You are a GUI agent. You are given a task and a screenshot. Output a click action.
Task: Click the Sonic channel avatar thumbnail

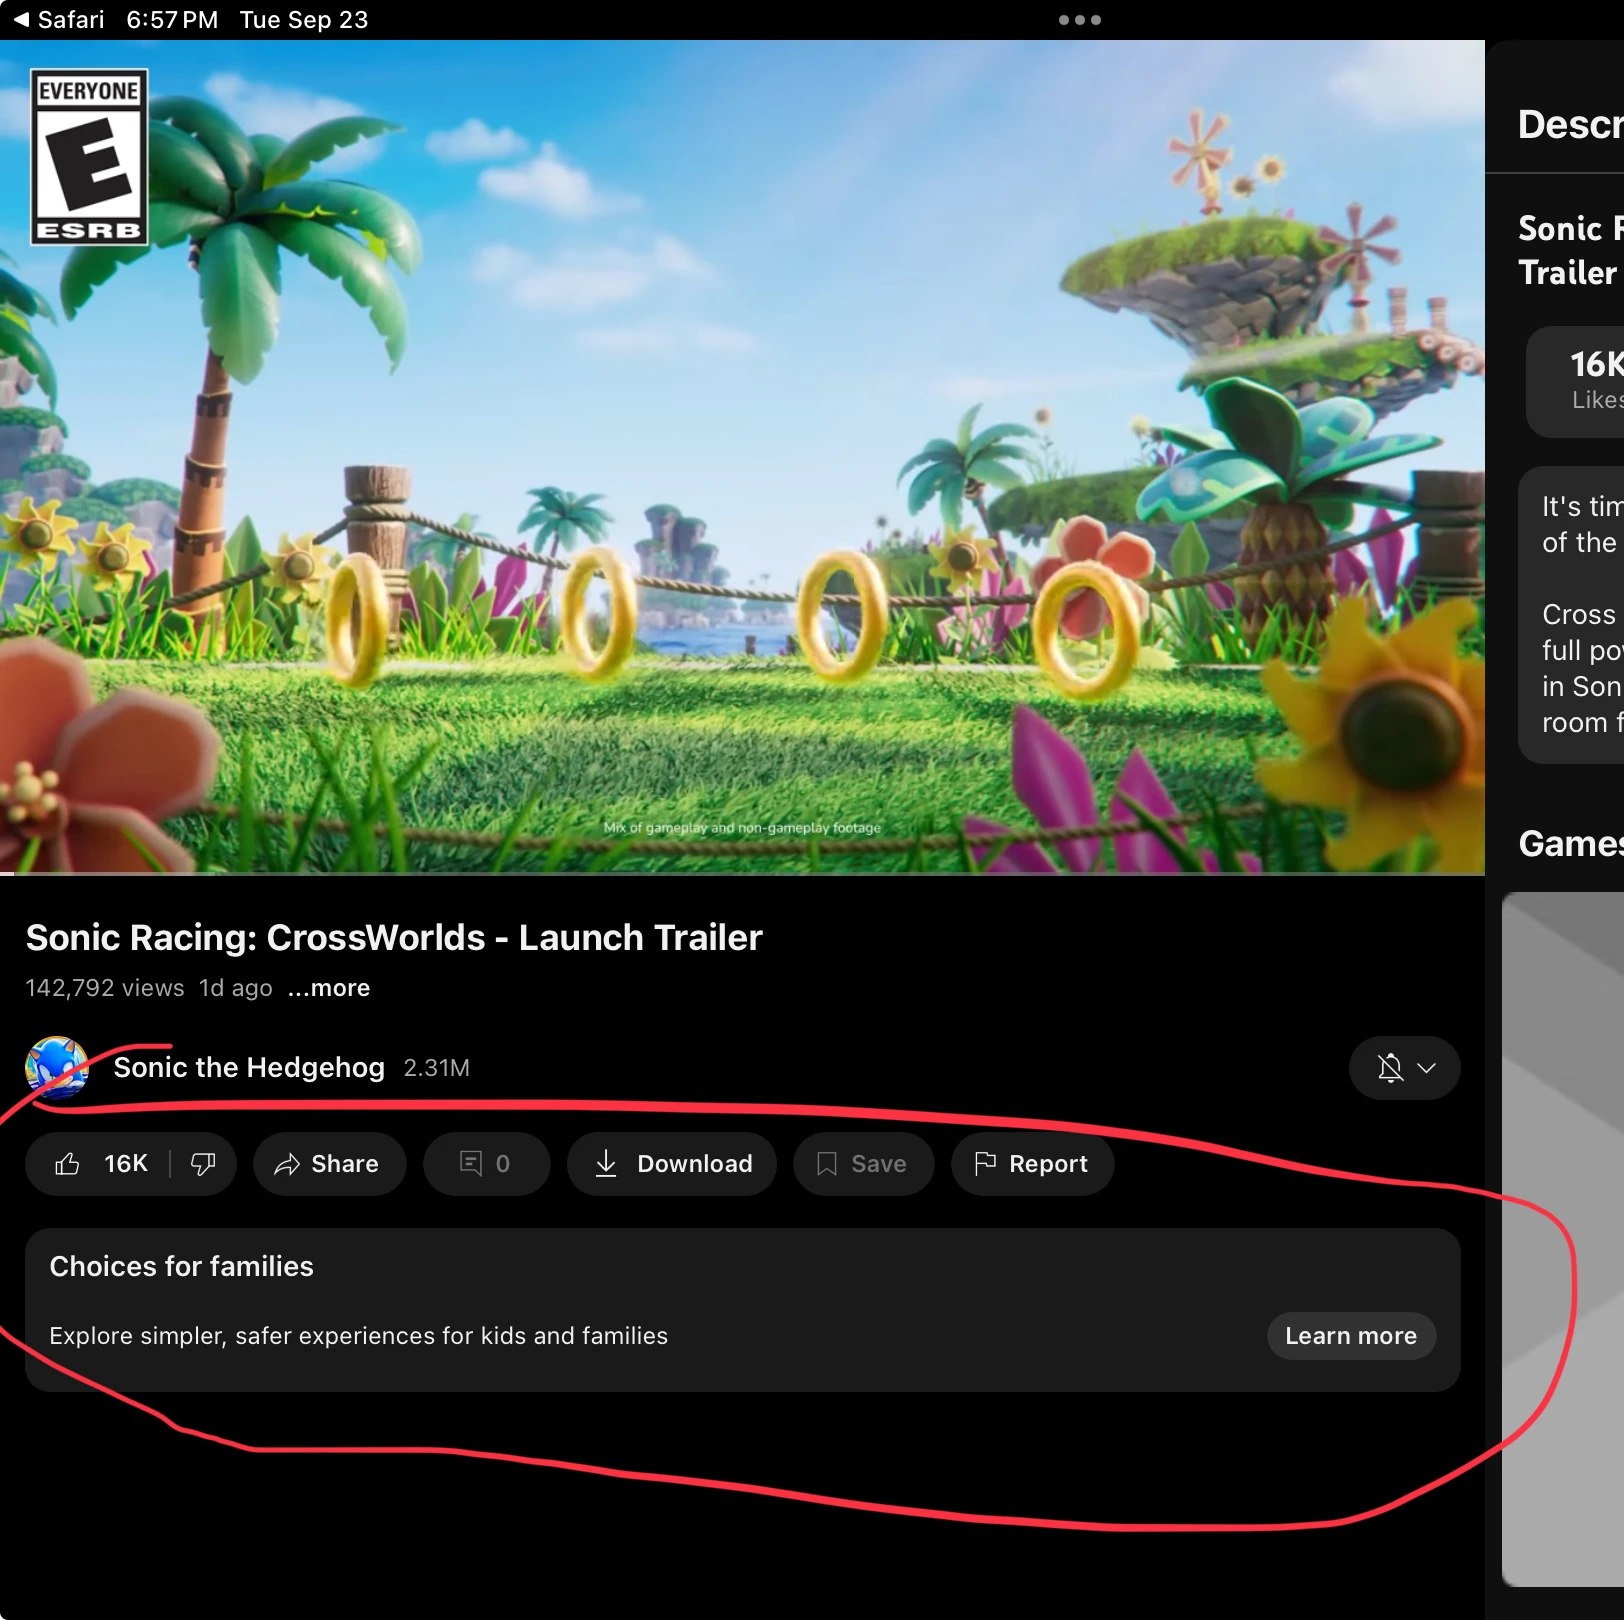(57, 1067)
